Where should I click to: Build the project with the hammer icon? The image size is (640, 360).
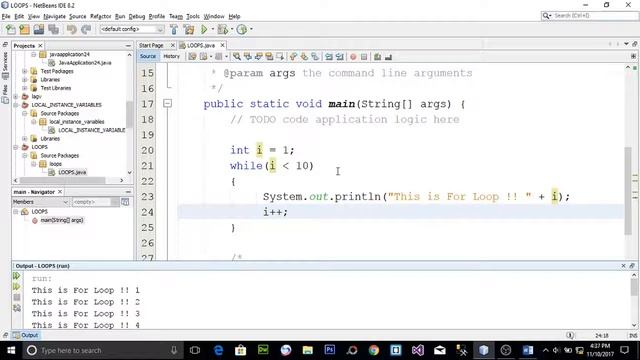[x=174, y=29]
